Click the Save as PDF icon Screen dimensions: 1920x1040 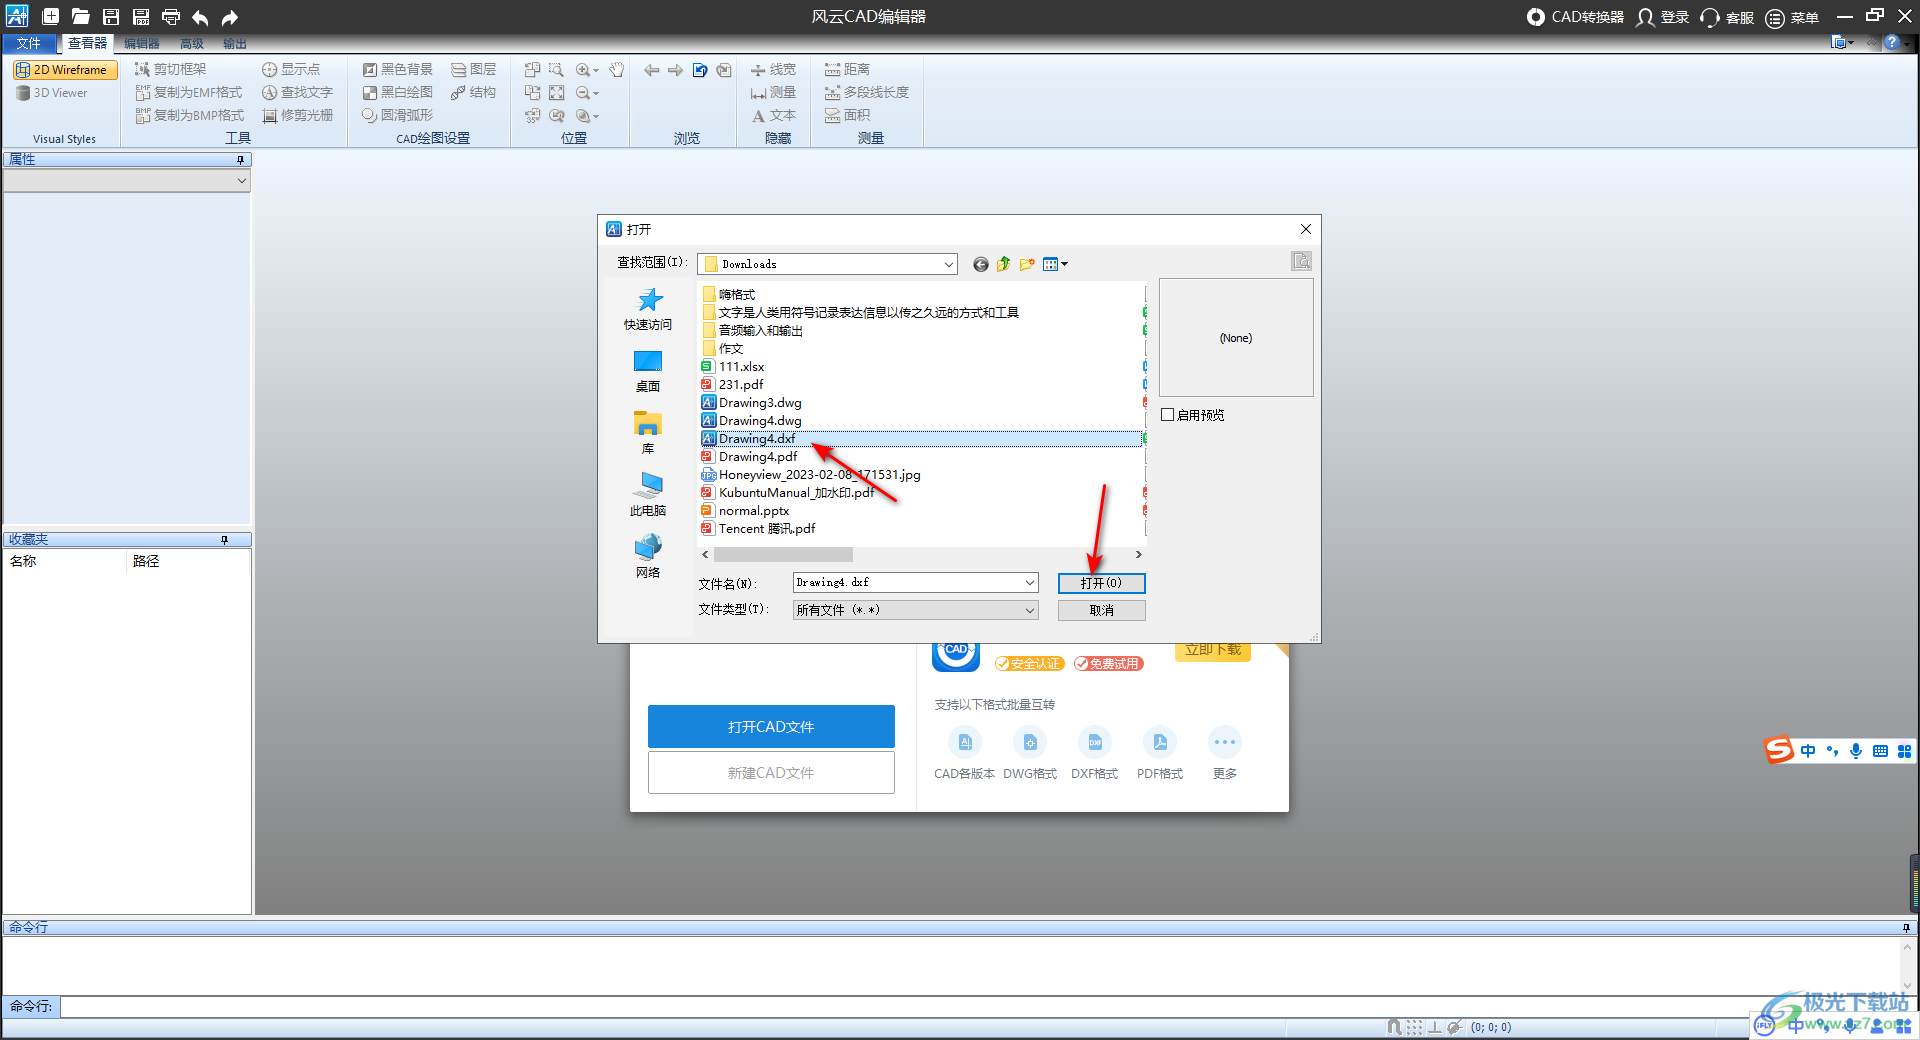click(141, 16)
